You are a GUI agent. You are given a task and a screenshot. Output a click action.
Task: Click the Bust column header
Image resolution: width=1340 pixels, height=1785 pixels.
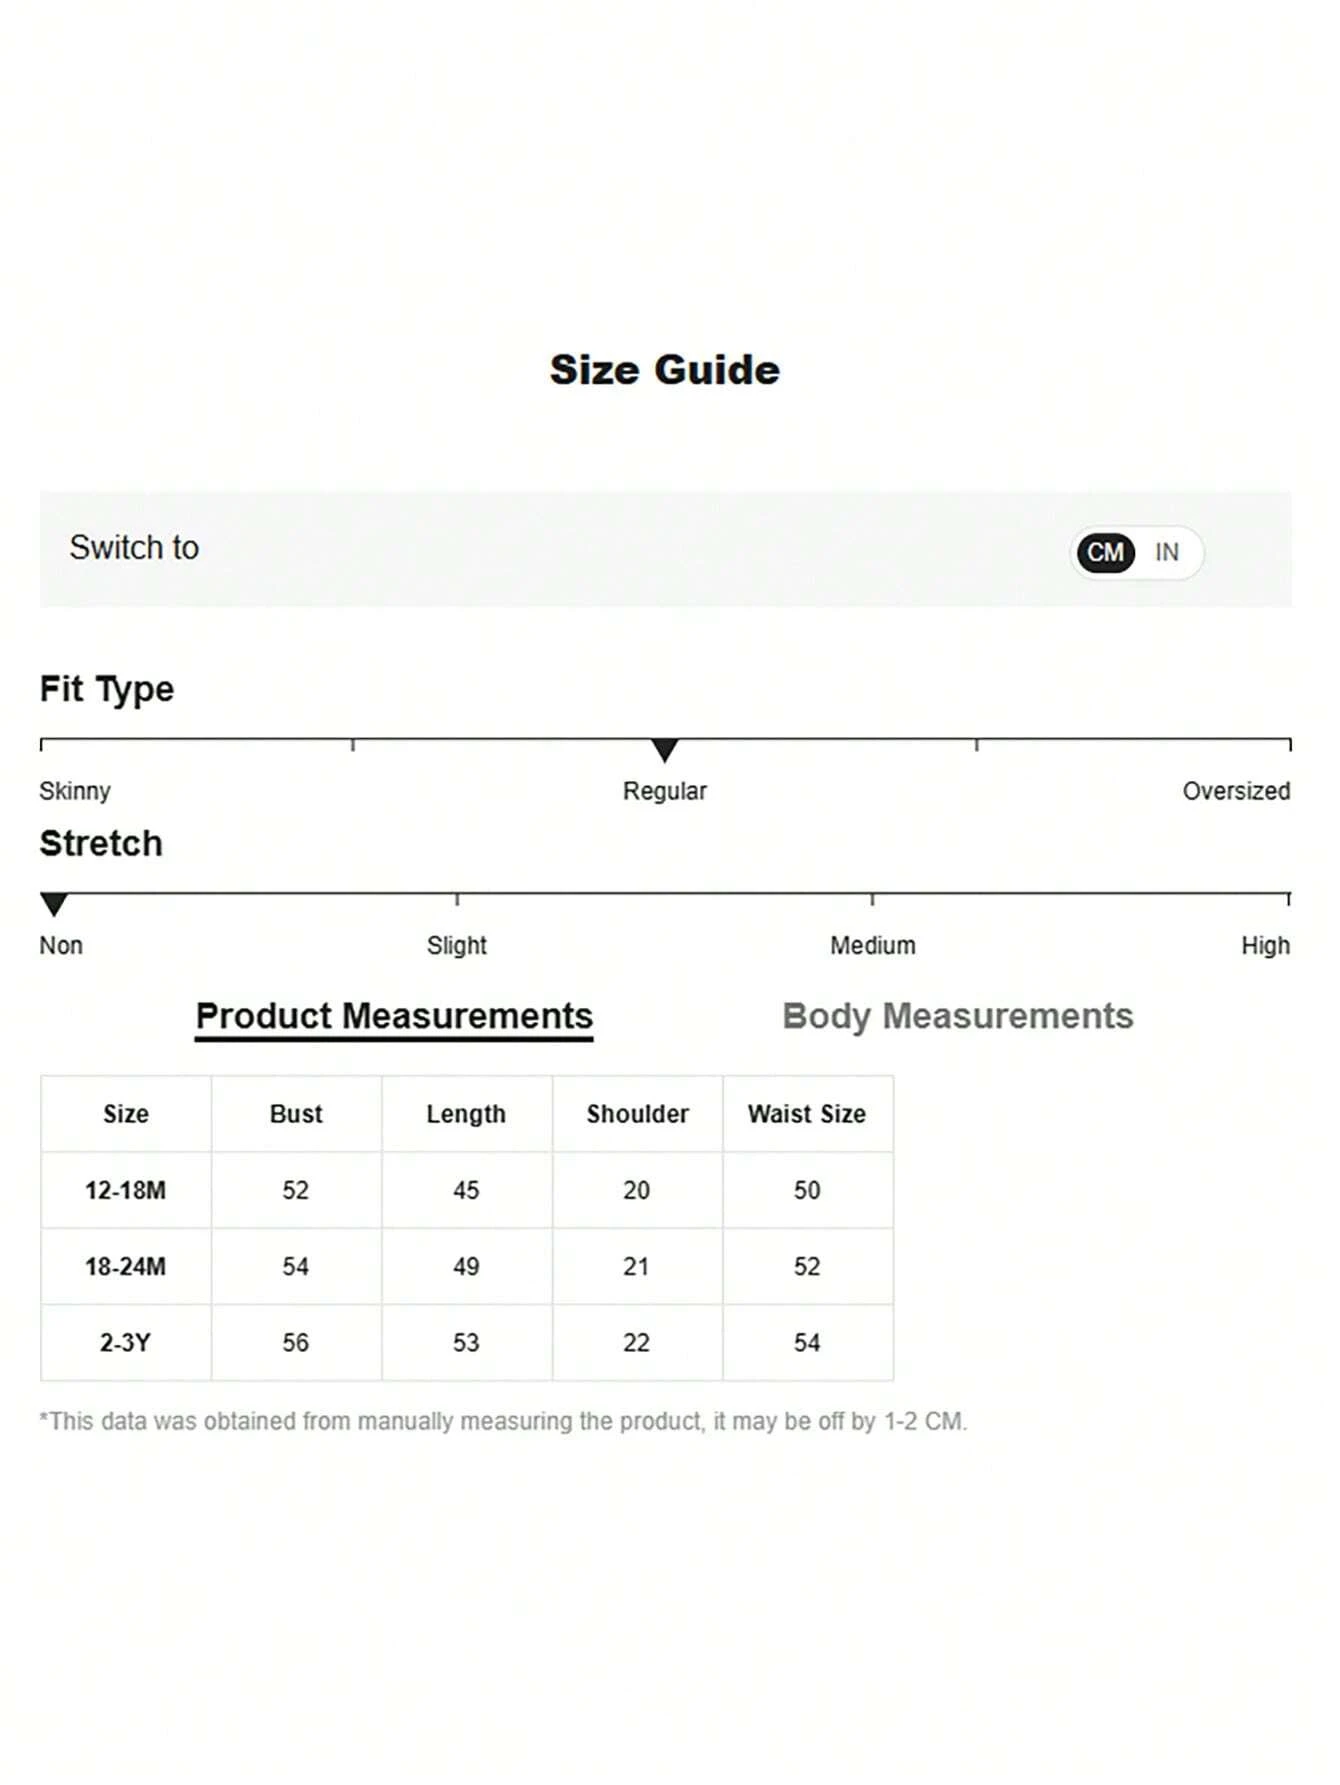pos(296,1114)
